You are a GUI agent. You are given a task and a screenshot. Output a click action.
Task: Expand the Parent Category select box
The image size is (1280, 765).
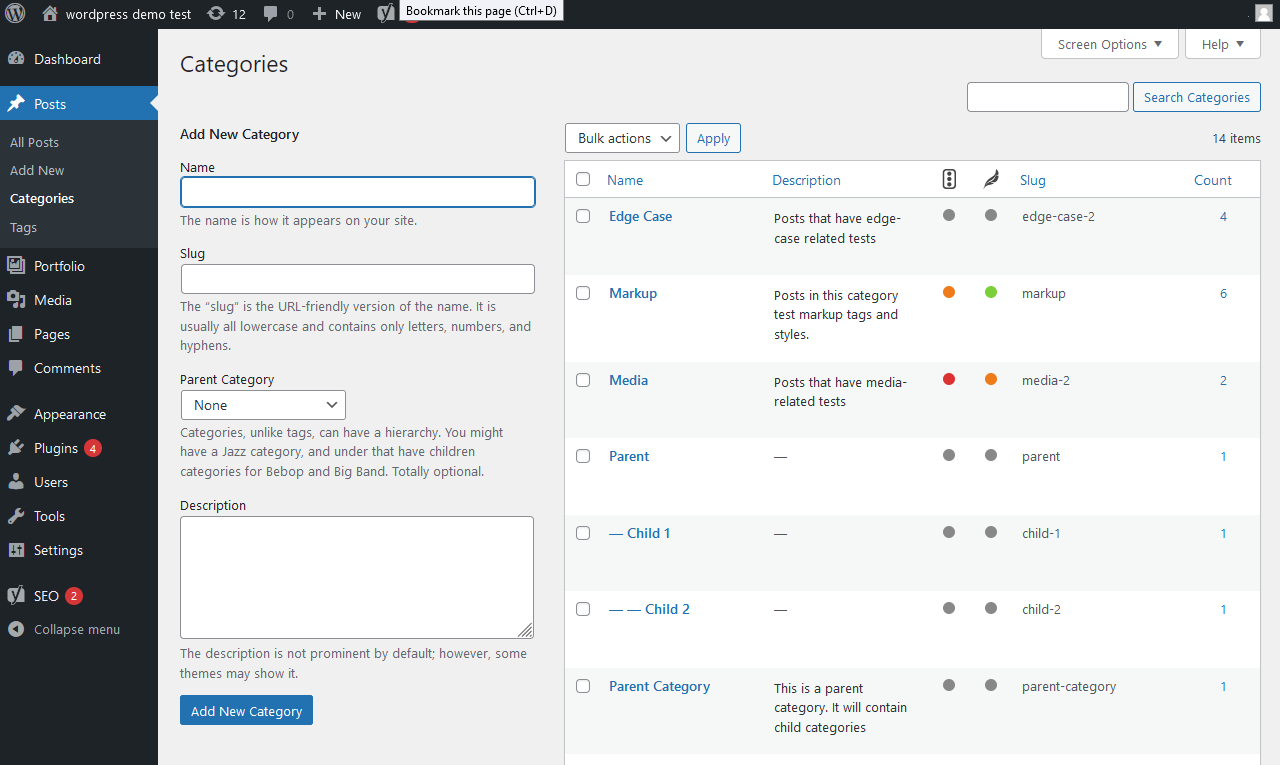[x=263, y=405]
